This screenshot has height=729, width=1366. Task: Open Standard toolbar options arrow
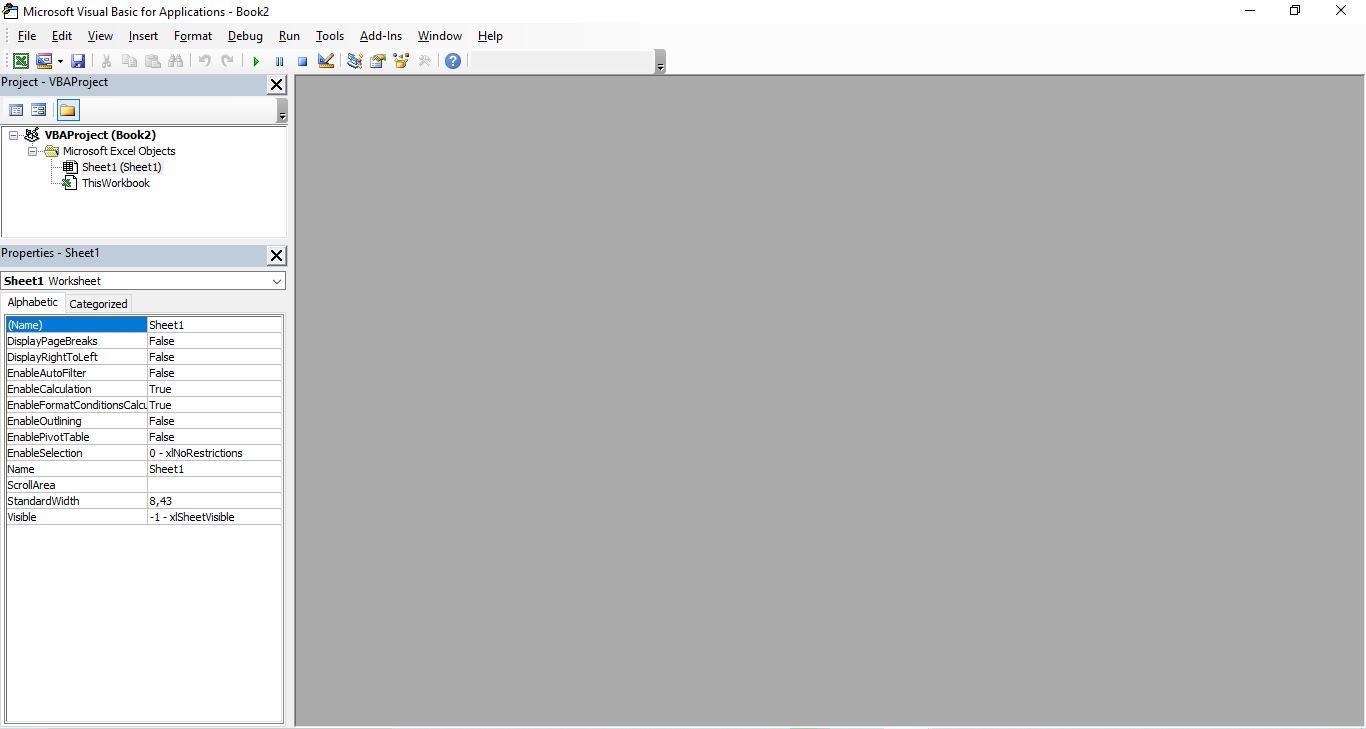660,64
